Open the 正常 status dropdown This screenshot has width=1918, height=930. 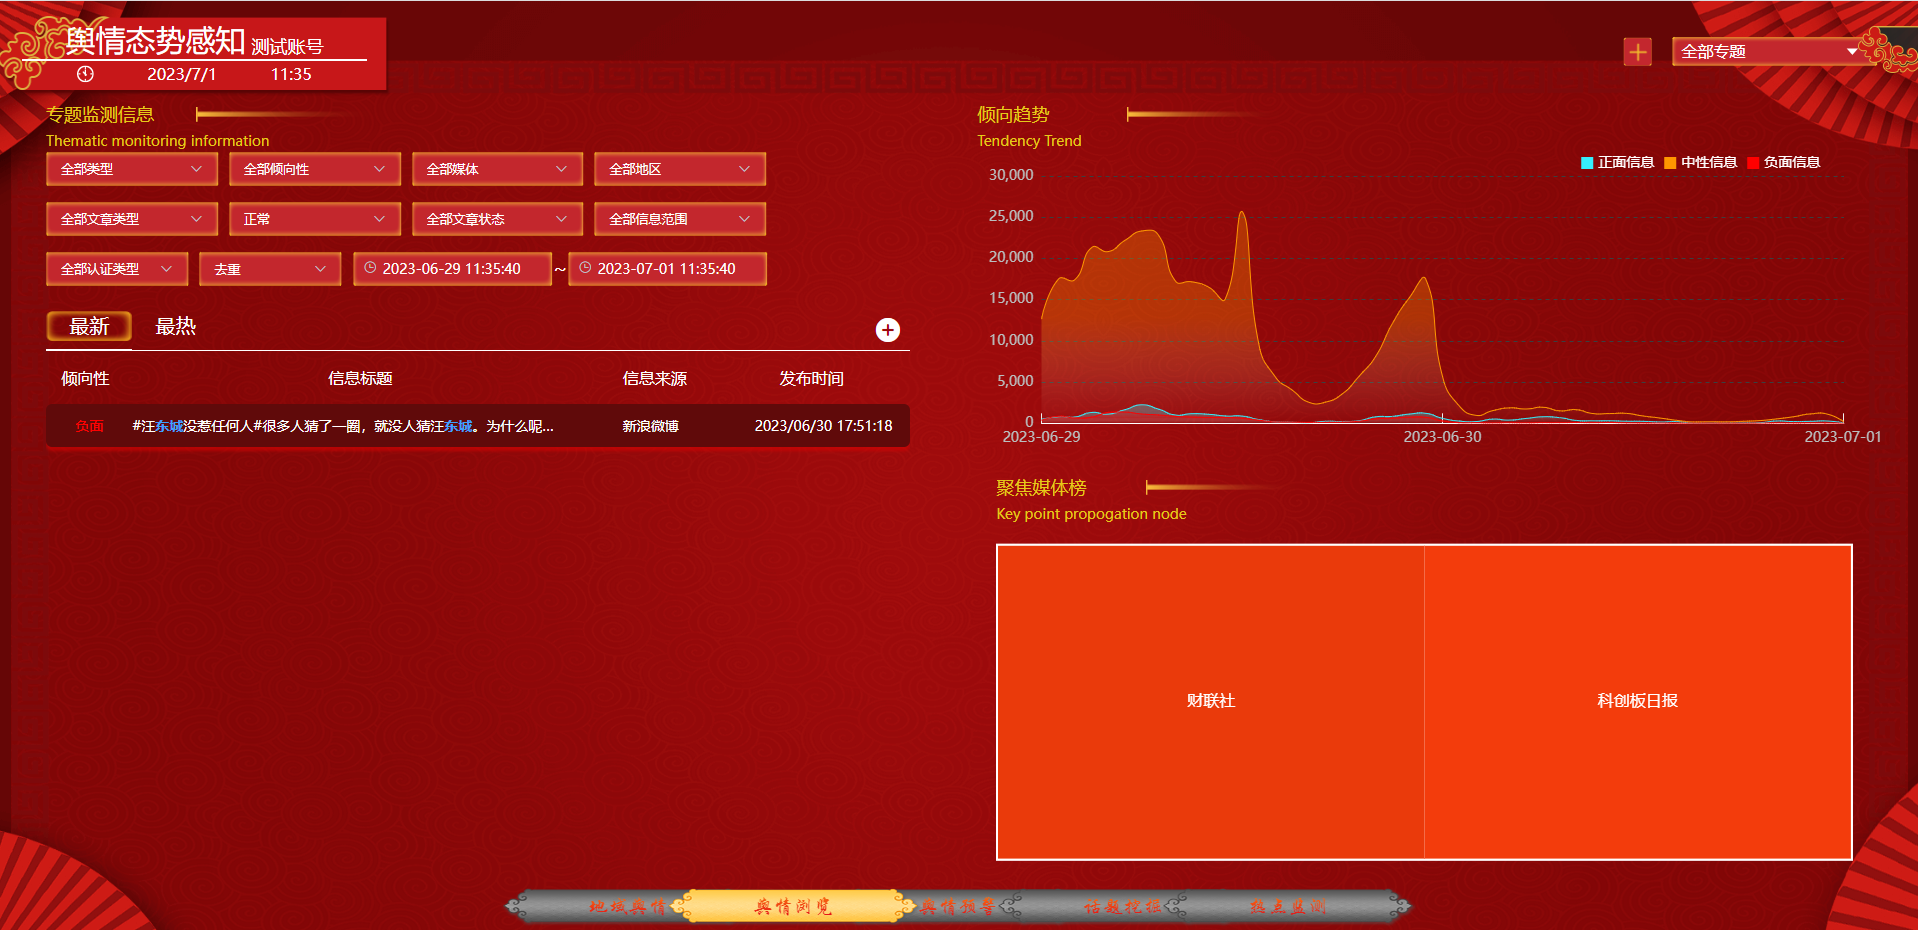[315, 219]
